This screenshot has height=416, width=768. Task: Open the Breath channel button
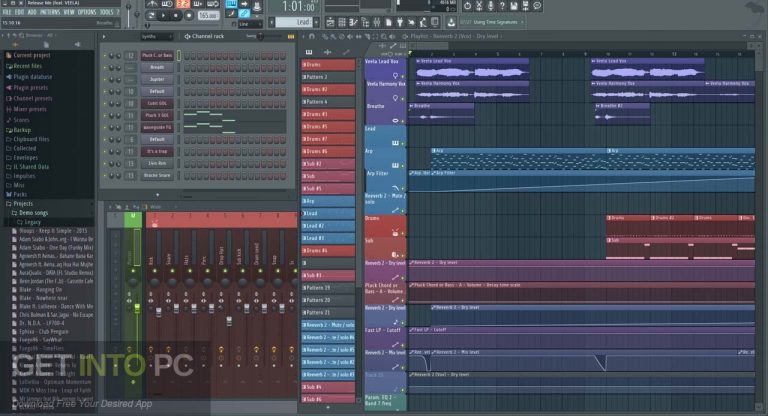[x=157, y=68]
